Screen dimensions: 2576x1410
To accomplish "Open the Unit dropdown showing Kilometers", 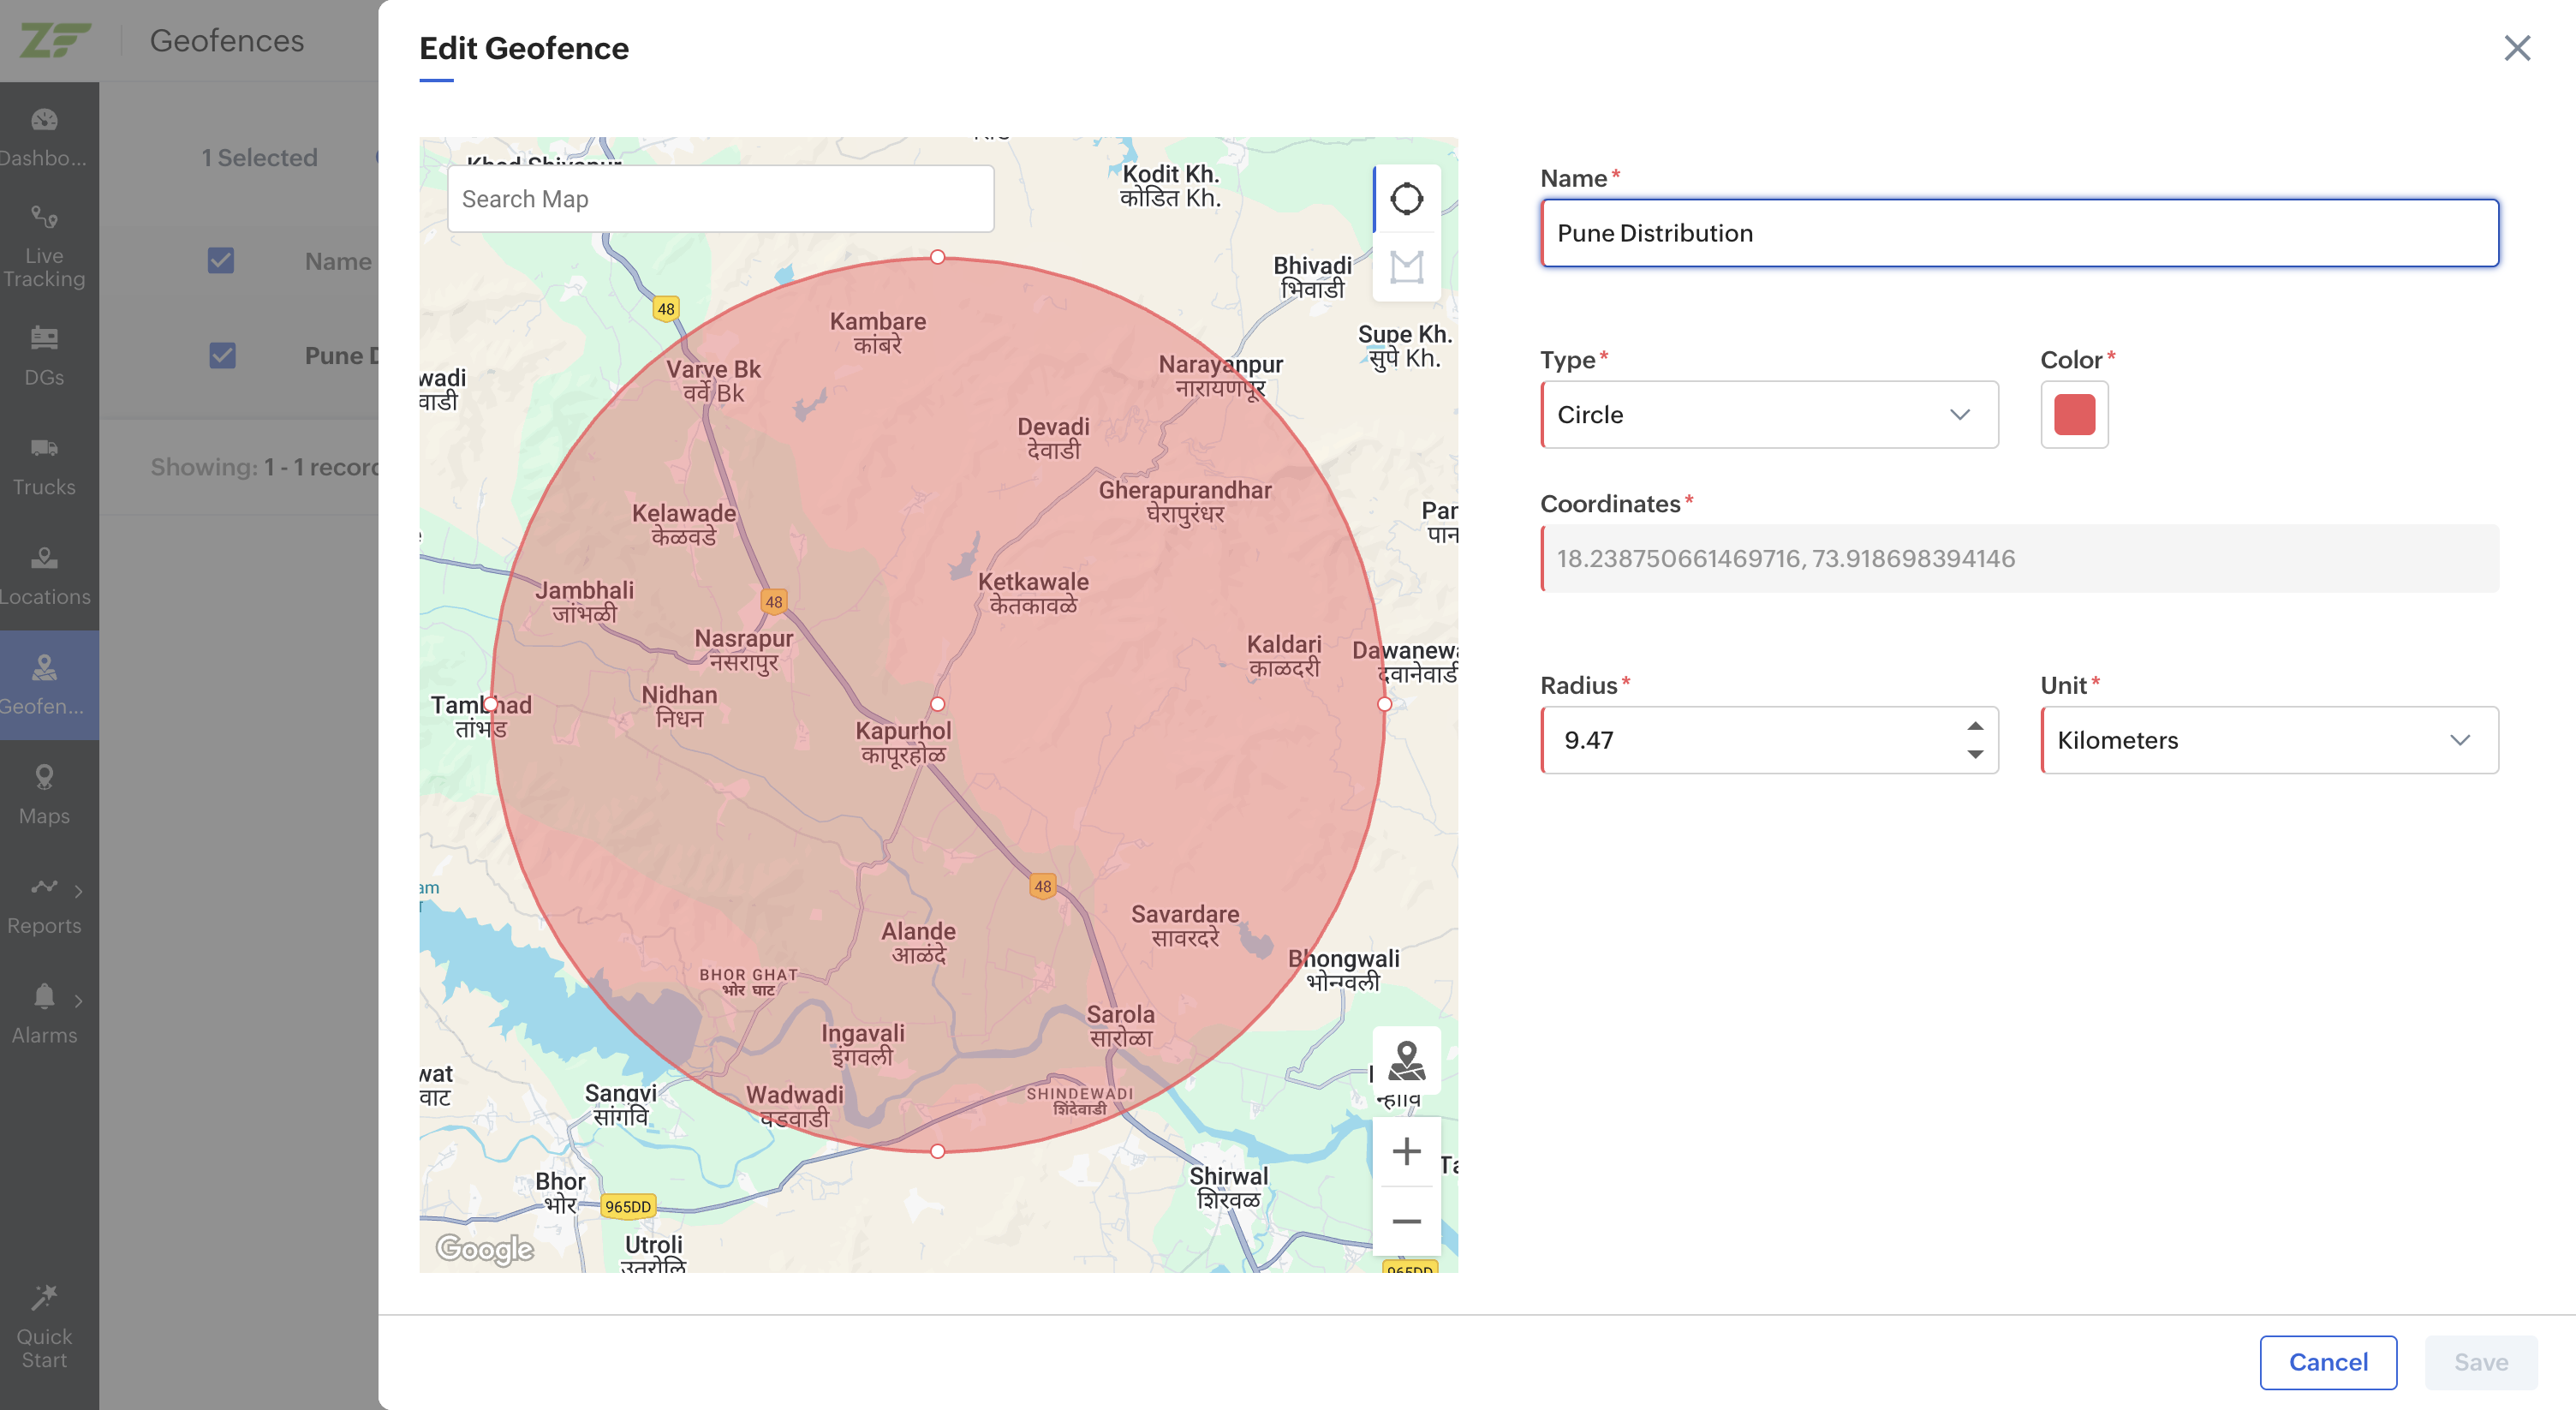I will coord(2268,740).
